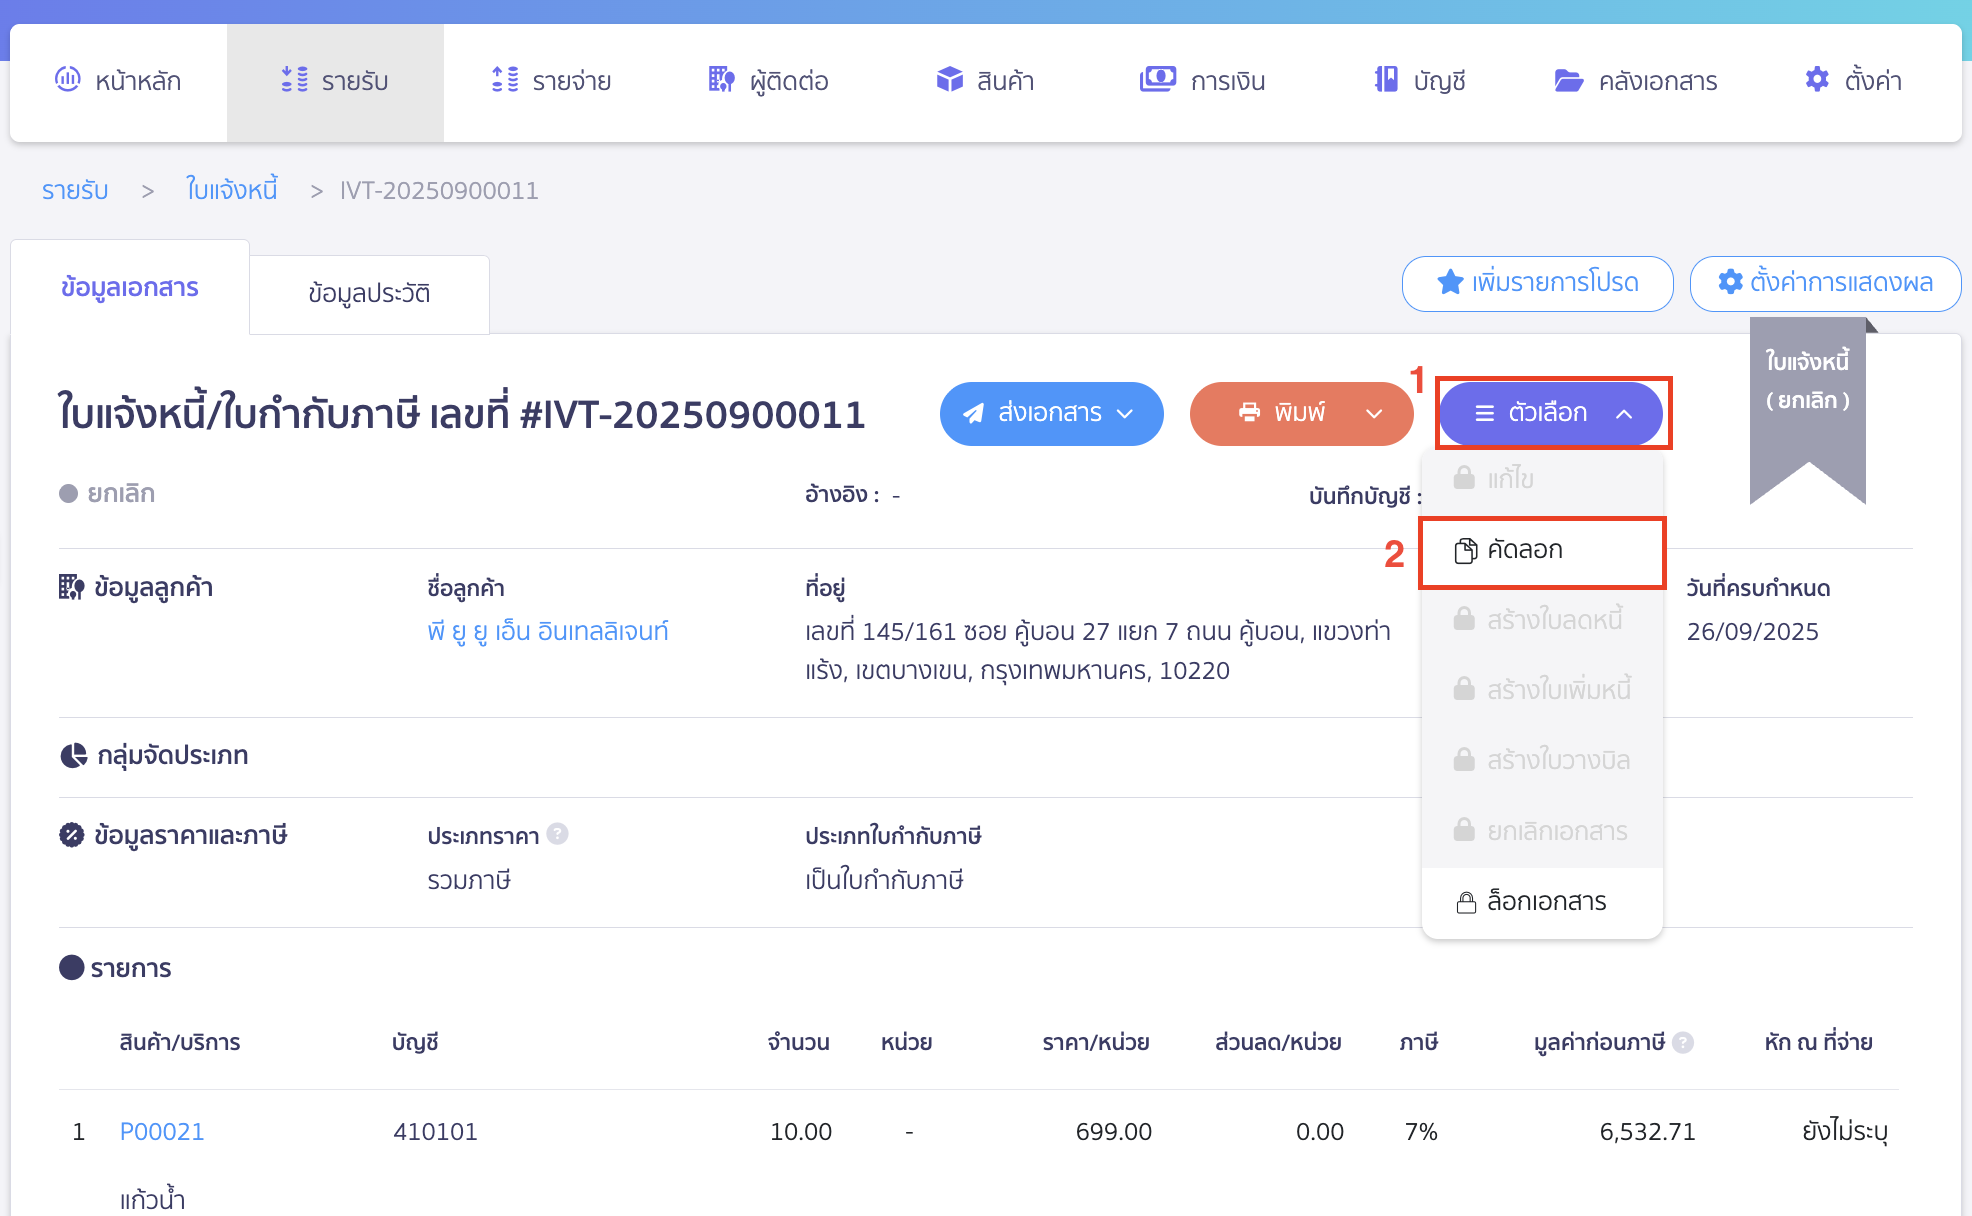
Task: Open the พิมพ์ print options dropdown
Action: 1301,413
